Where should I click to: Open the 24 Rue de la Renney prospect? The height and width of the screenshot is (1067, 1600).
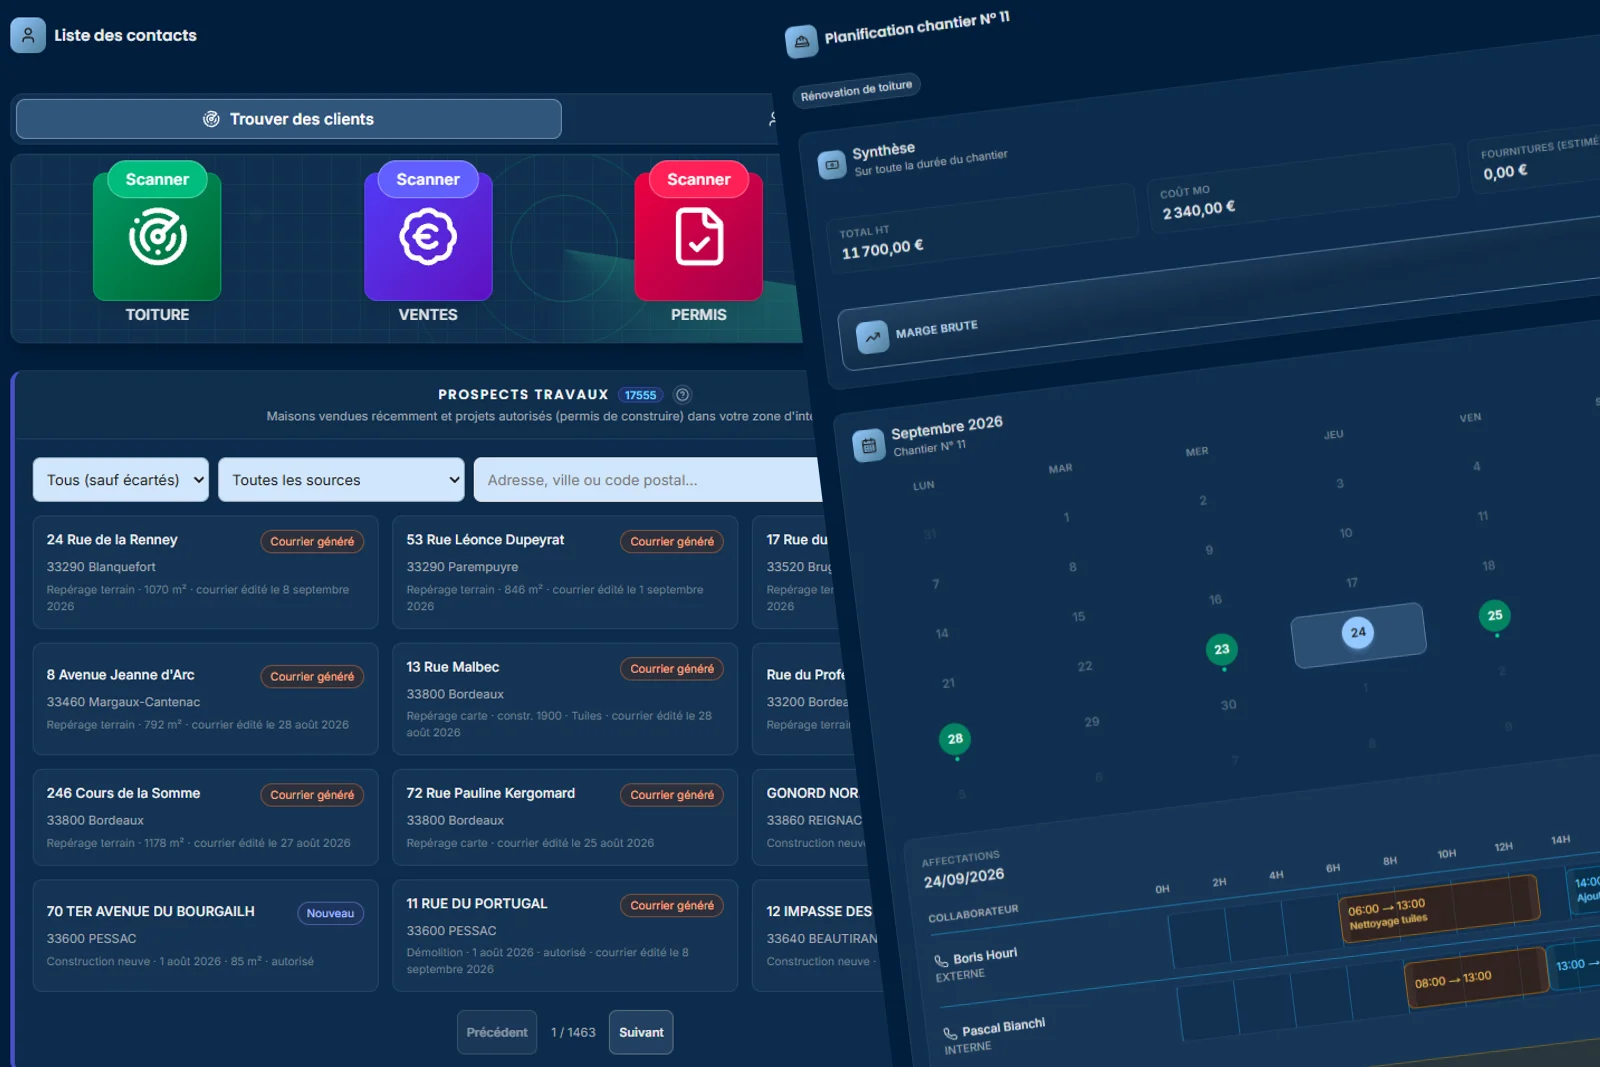(x=206, y=572)
